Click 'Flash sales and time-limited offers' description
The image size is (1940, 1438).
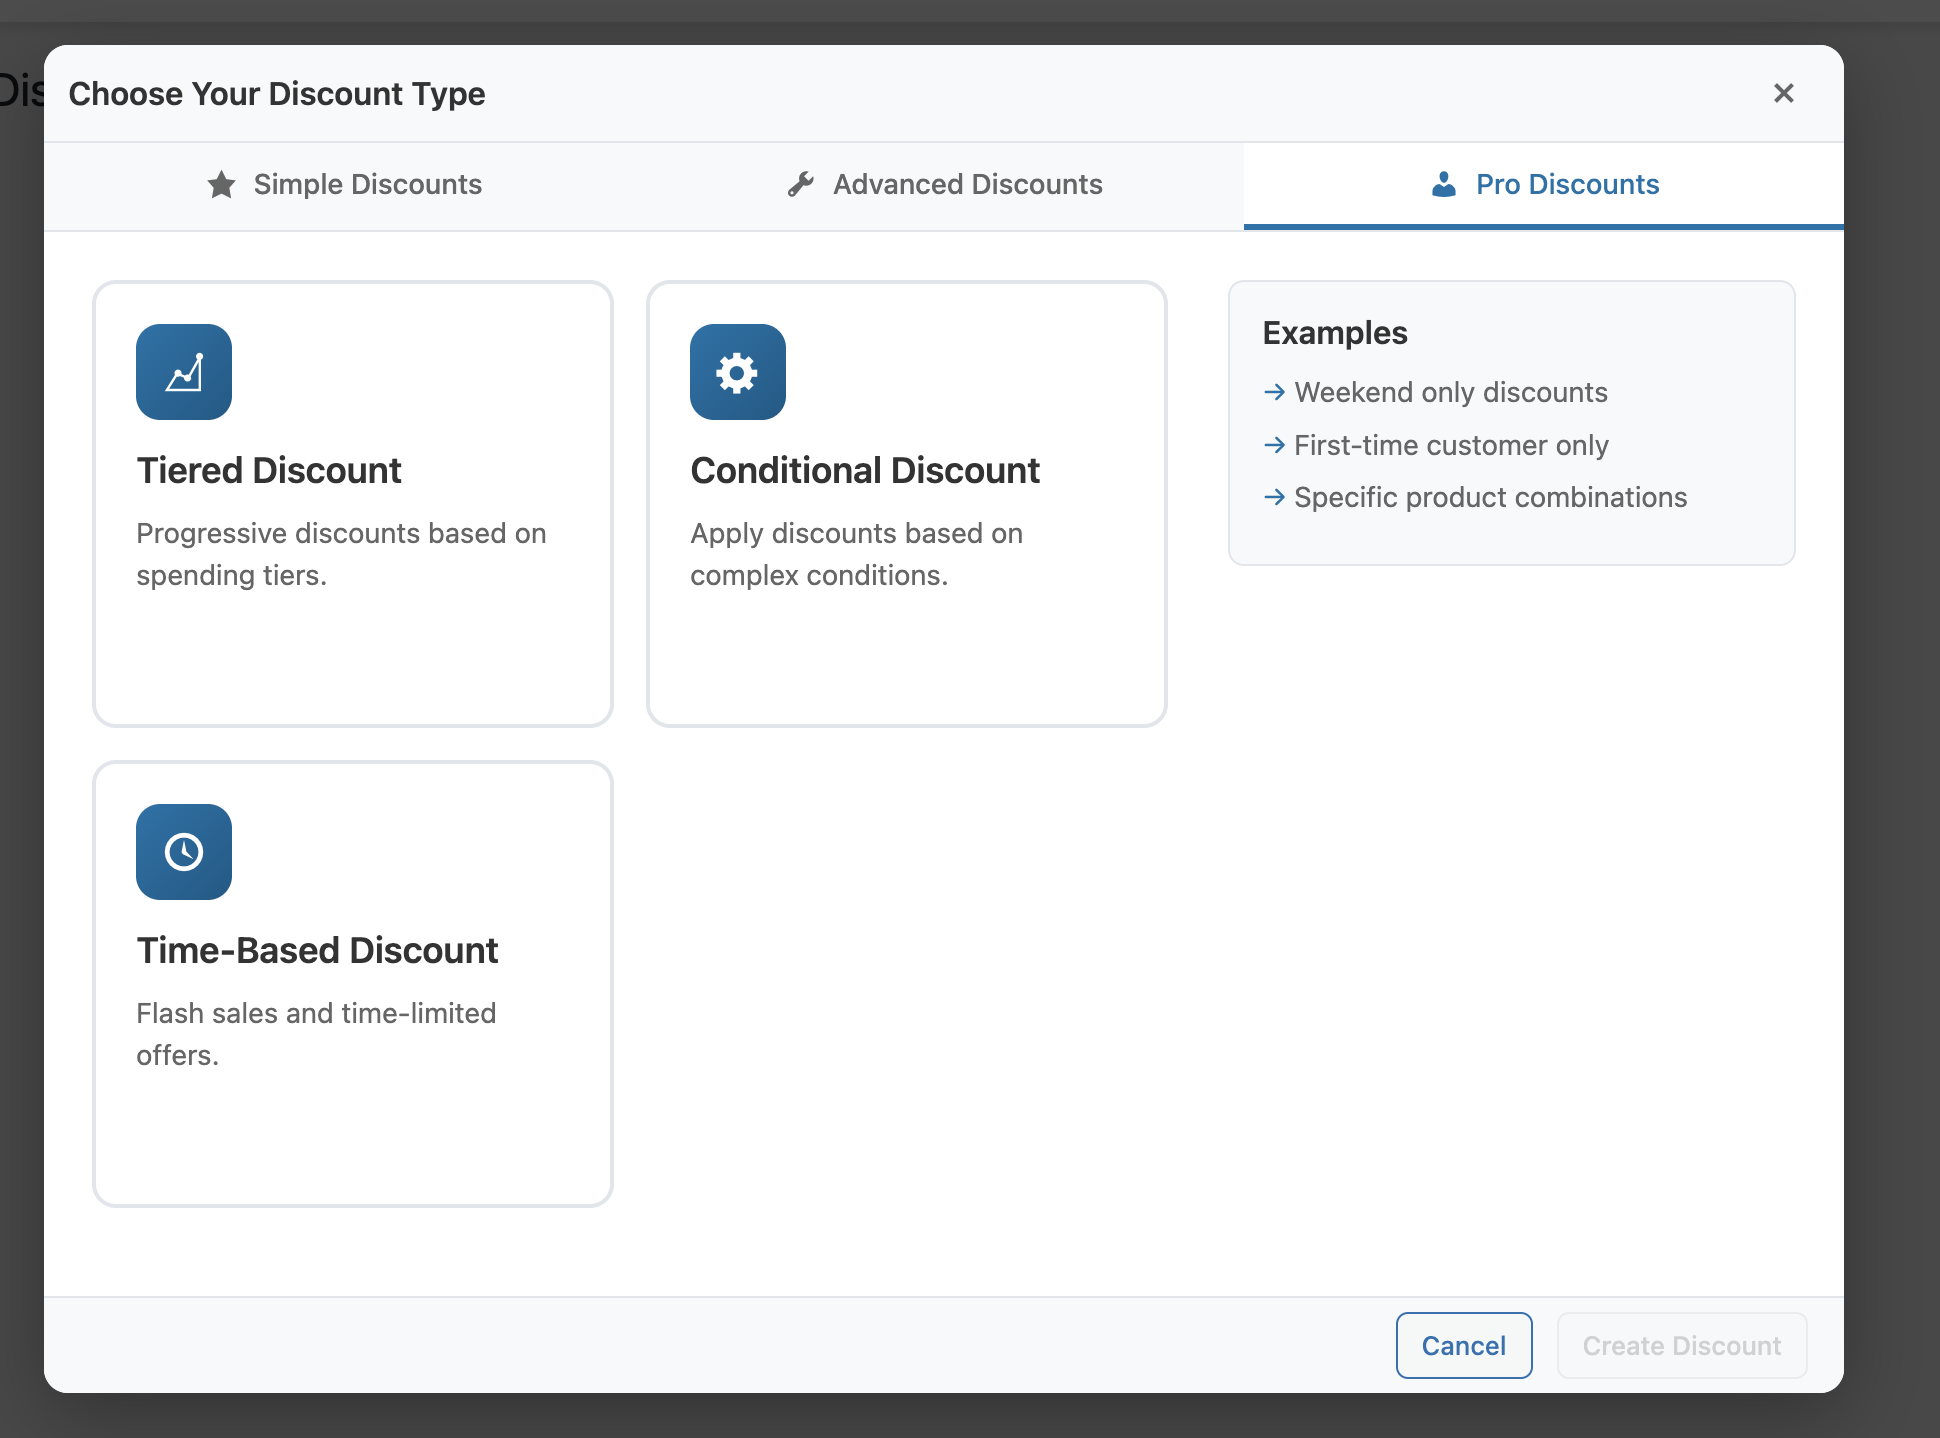point(316,1034)
